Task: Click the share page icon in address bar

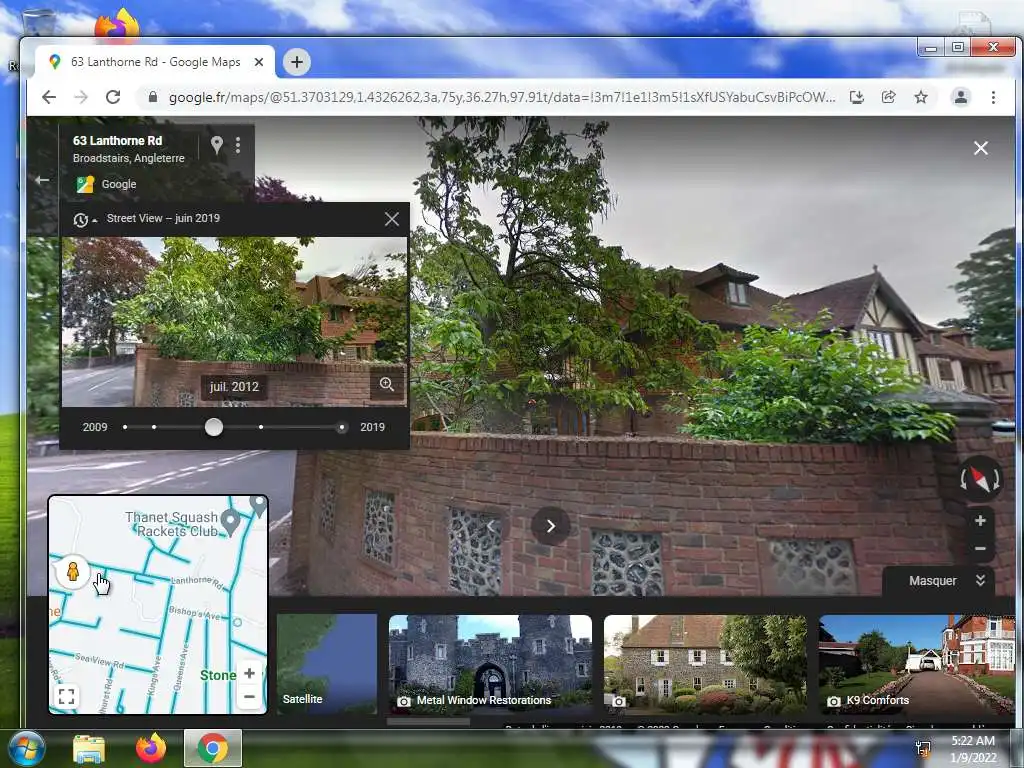Action: (888, 97)
